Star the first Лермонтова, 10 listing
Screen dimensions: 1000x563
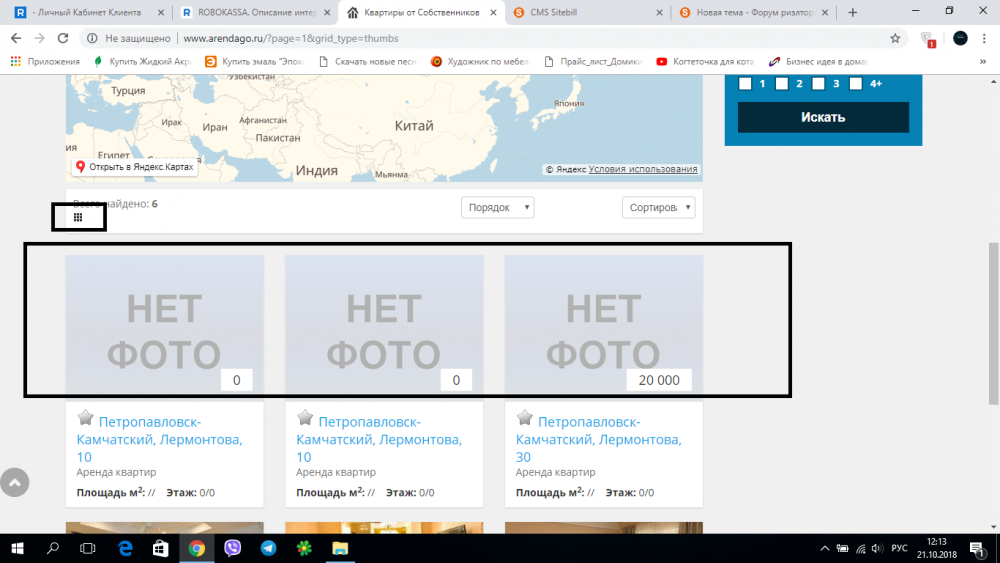[x=86, y=418]
